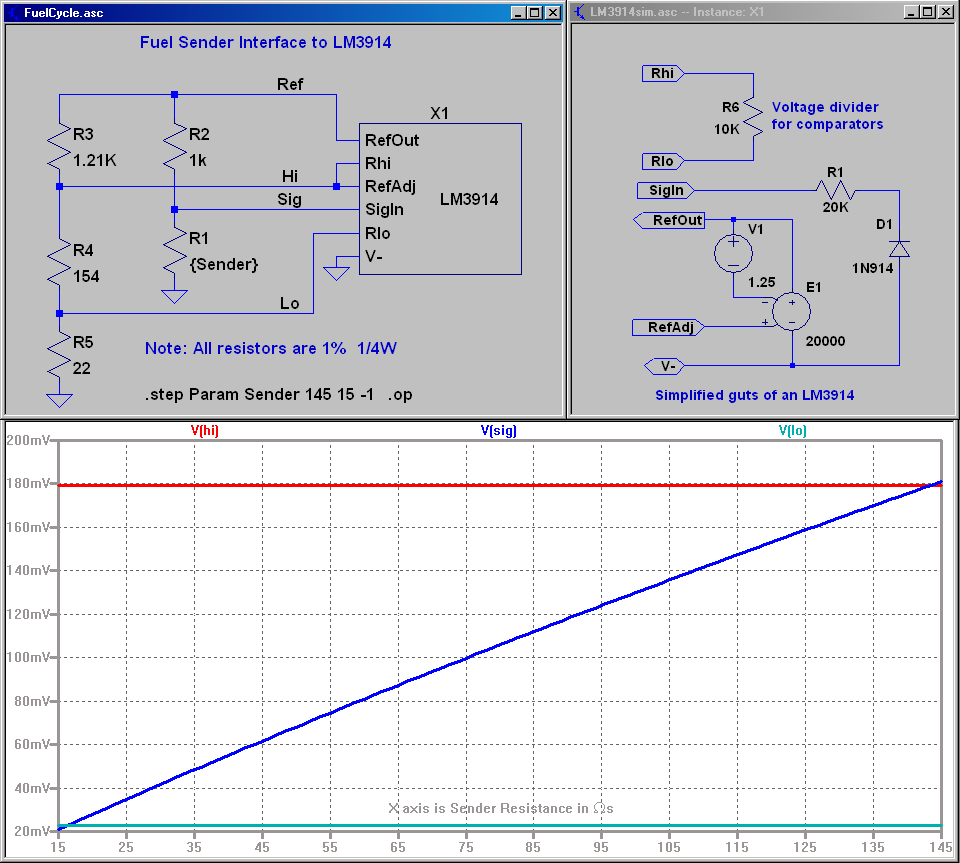Click the 'Voltage divider for comparators' comment

point(827,116)
